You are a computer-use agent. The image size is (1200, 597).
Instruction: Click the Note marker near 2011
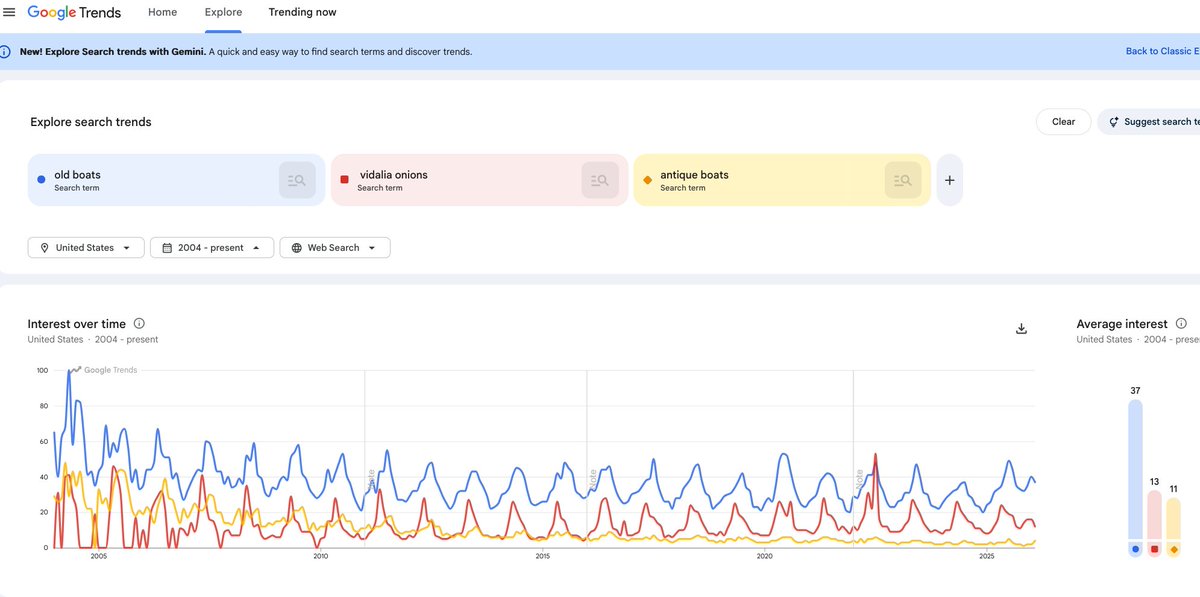pos(369,477)
